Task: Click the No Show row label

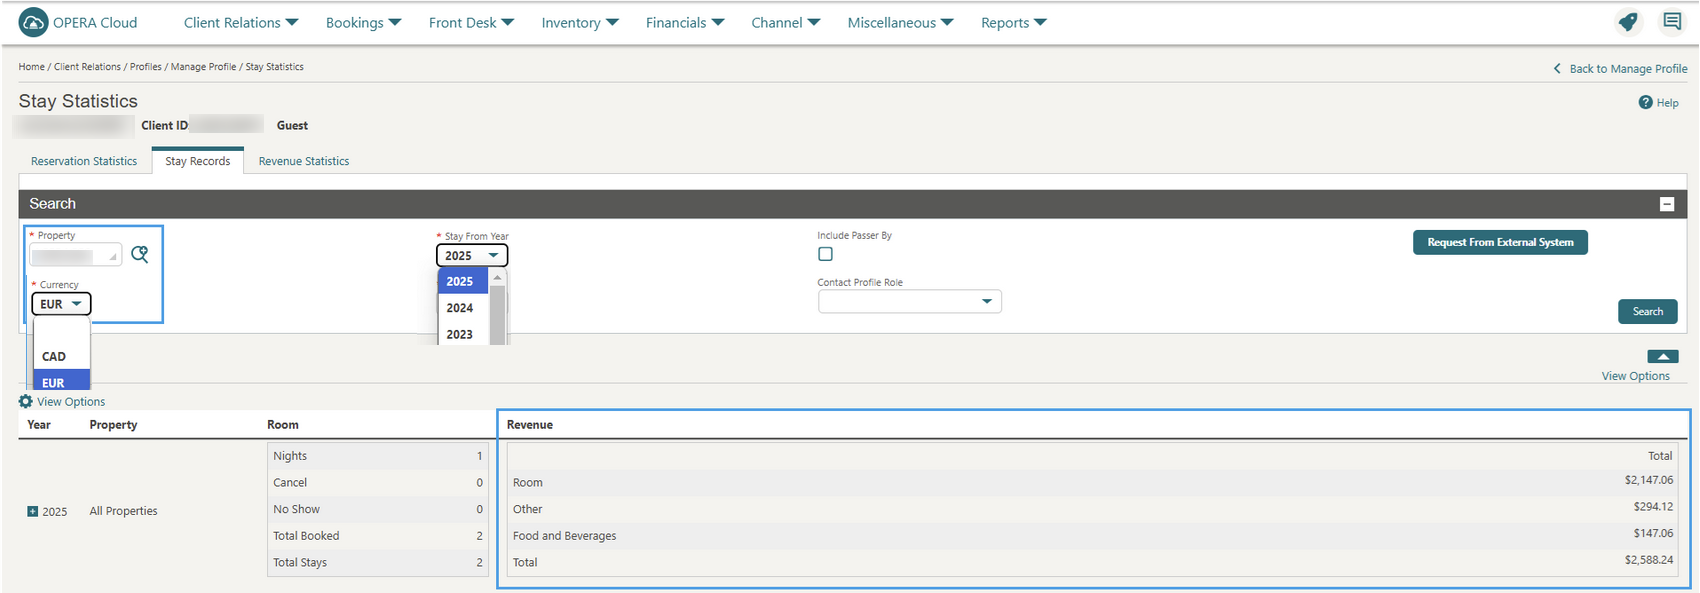Action: coord(297,509)
